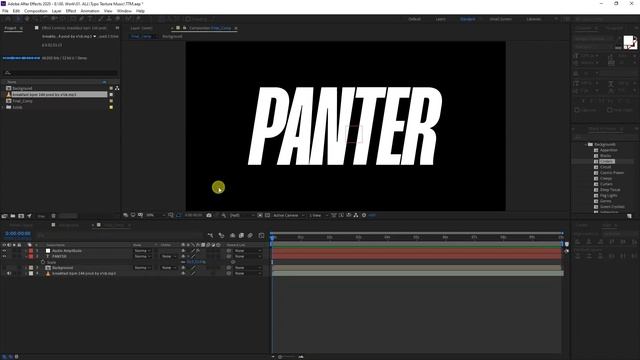Take a snapshot with the camera icon
This screenshot has width=640, height=360.
point(209,215)
